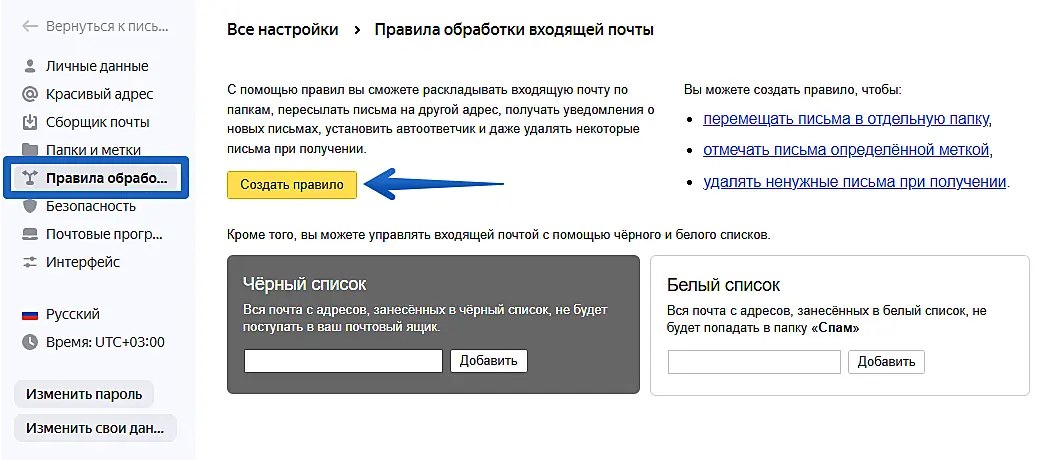Follow link удалять ненужные письма при получении
The image size is (1044, 460).
click(x=854, y=181)
